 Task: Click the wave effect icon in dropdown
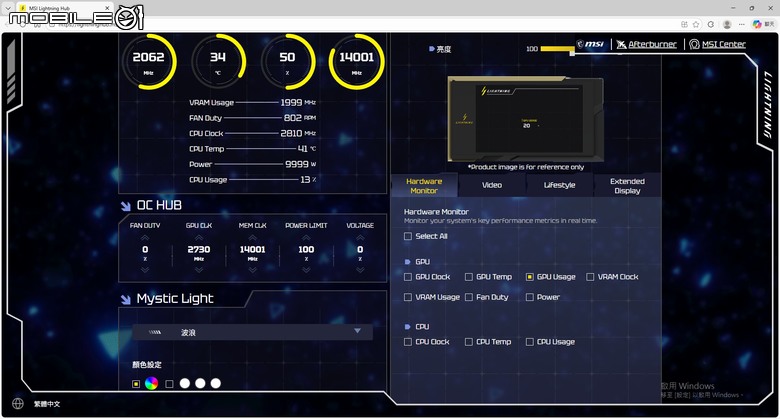155,332
